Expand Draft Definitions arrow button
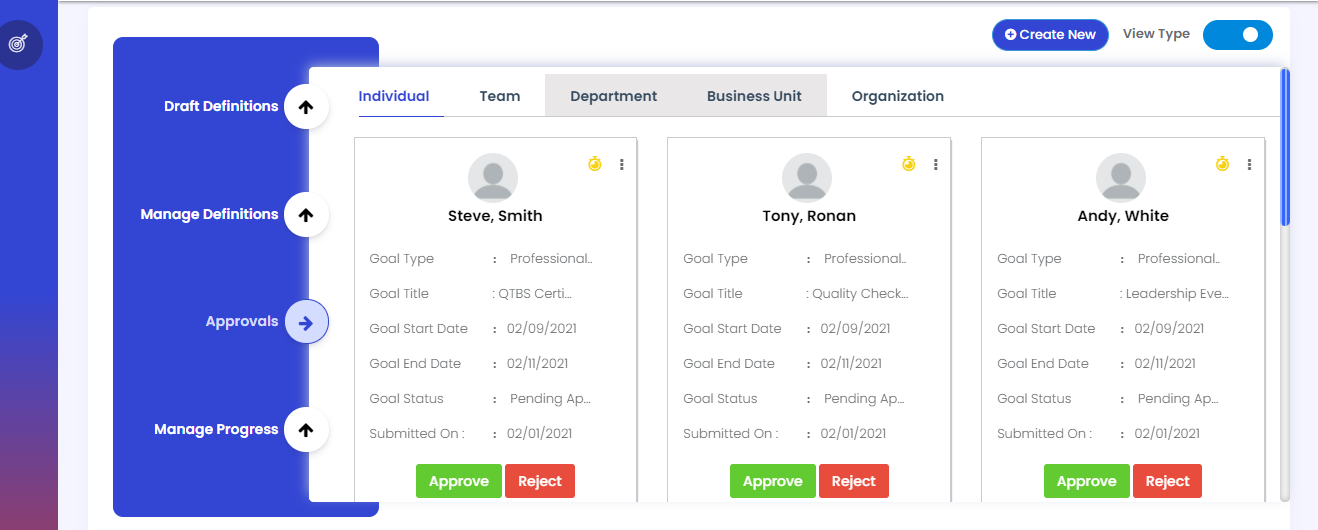 tap(306, 107)
